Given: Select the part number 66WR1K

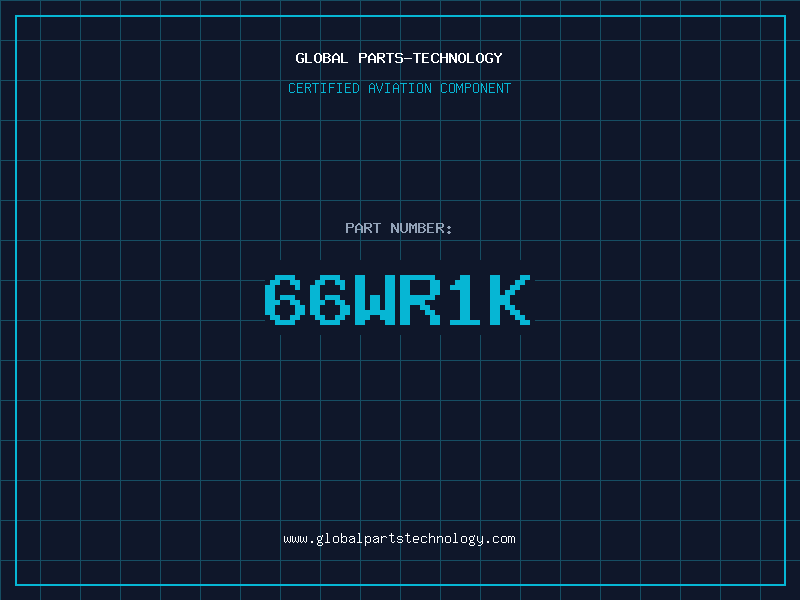Looking at the screenshot, I should pos(398,300).
